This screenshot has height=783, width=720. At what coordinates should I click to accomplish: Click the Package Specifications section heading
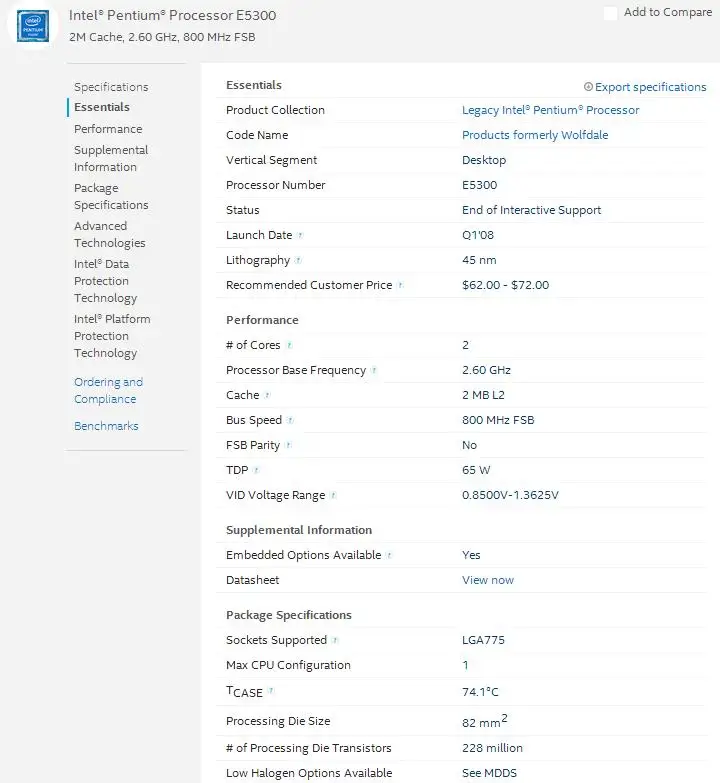pyautogui.click(x=289, y=615)
